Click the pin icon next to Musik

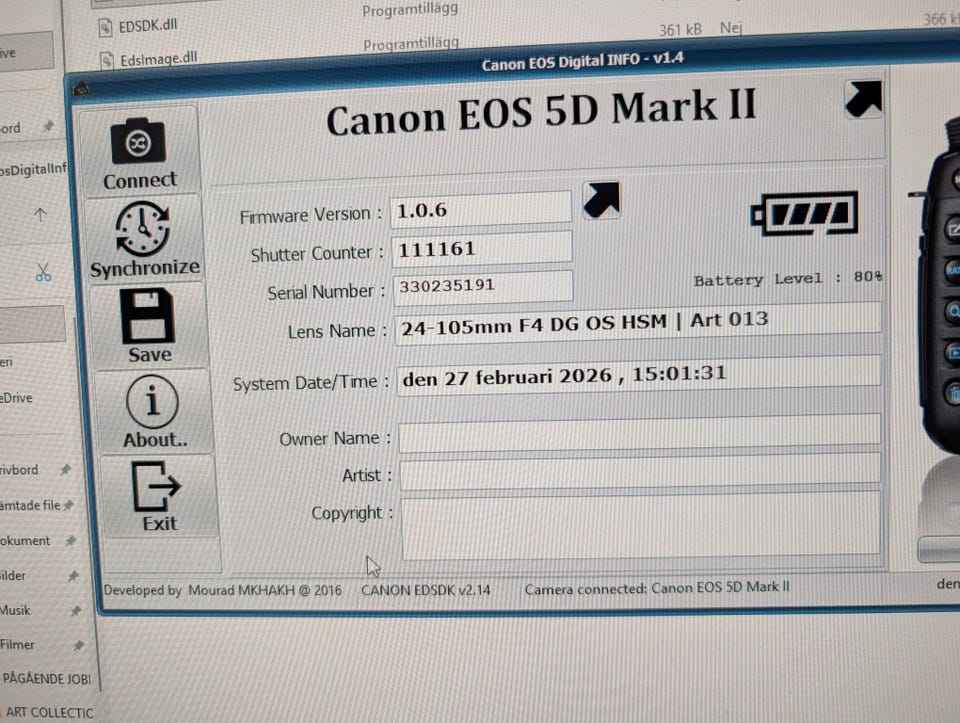pos(77,610)
